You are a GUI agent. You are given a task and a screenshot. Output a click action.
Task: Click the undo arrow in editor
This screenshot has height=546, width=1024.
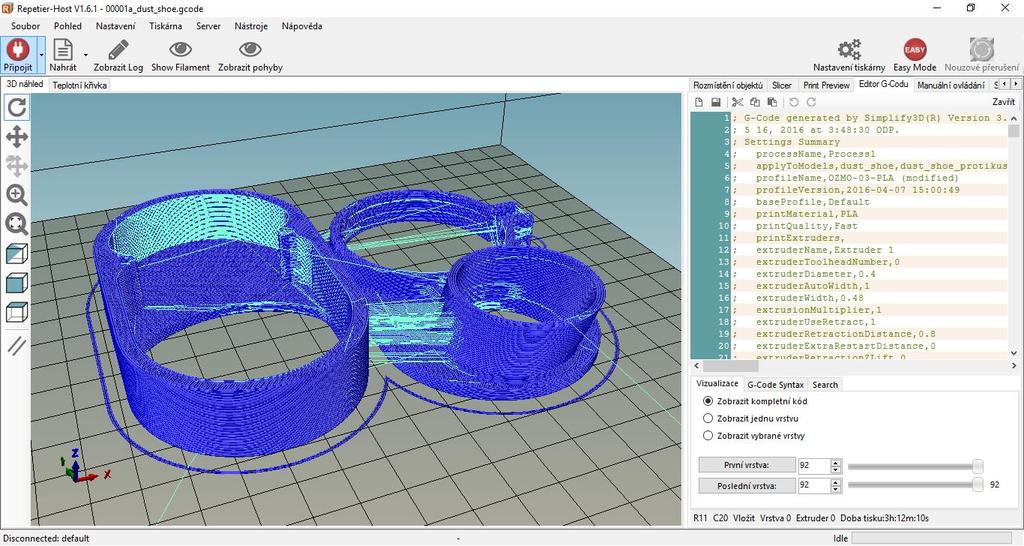793,102
